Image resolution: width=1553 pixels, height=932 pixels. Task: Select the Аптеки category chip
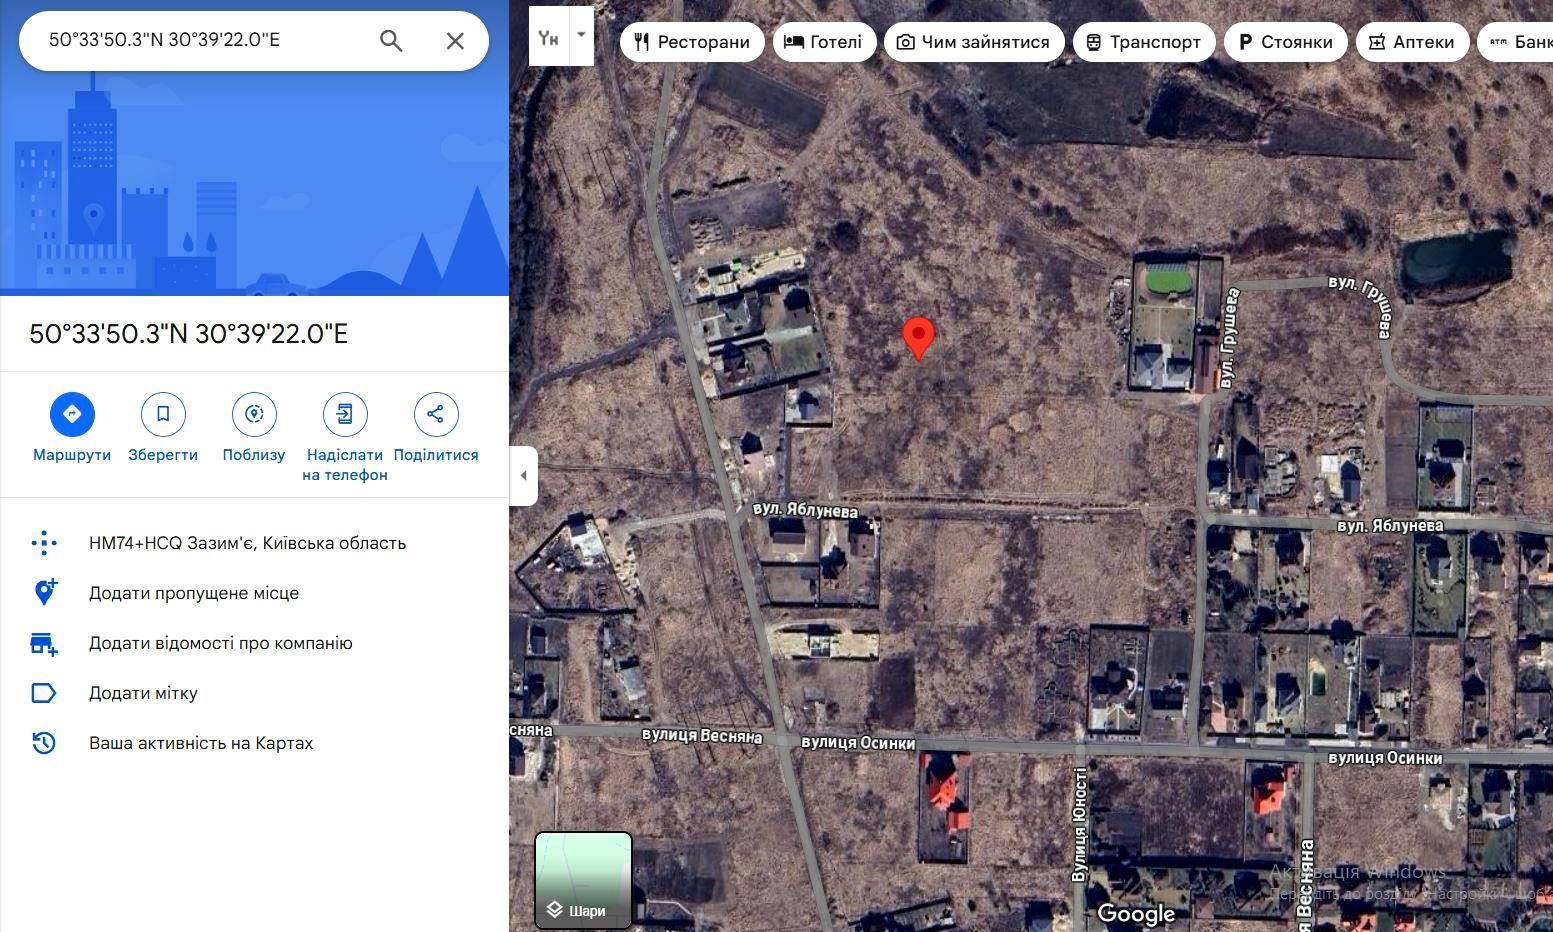(1412, 42)
